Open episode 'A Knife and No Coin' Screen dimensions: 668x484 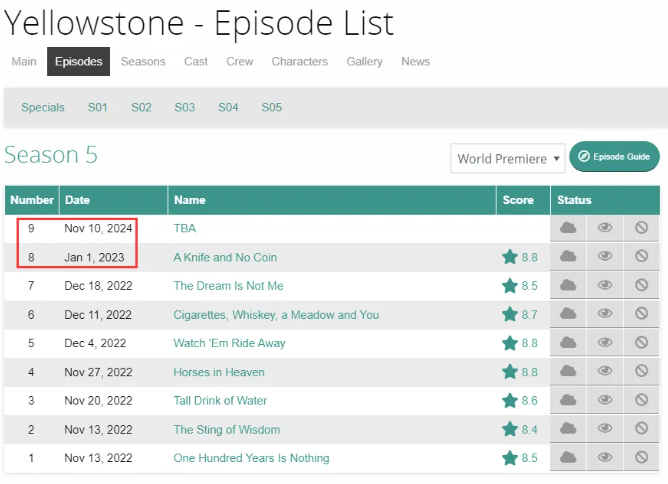225,257
